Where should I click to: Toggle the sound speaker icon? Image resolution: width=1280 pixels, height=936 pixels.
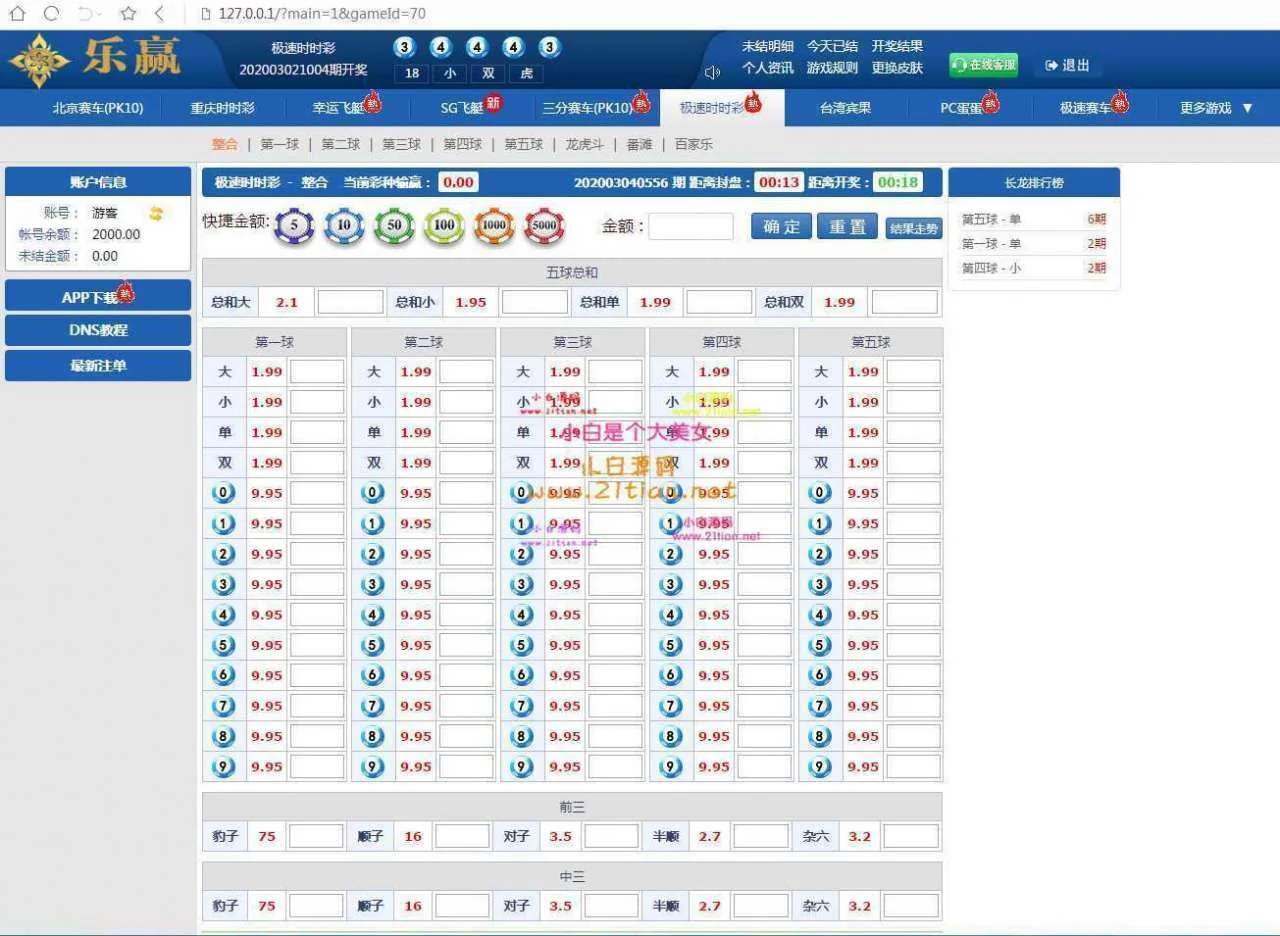pyautogui.click(x=712, y=72)
